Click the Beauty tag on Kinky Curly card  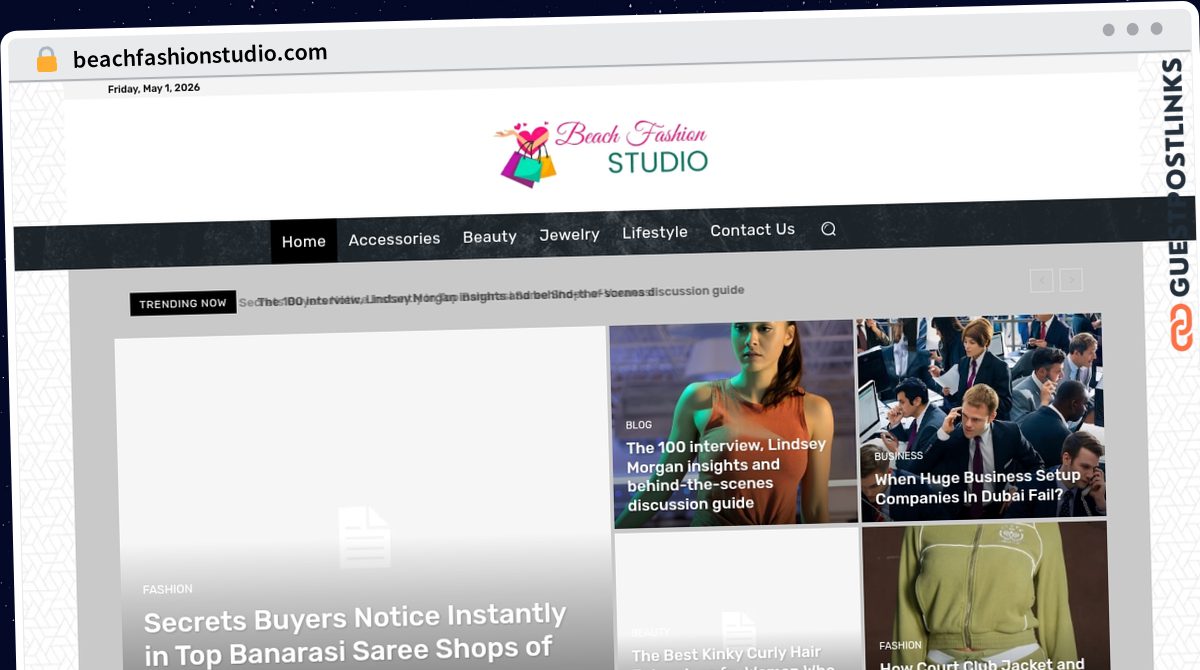pos(650,633)
